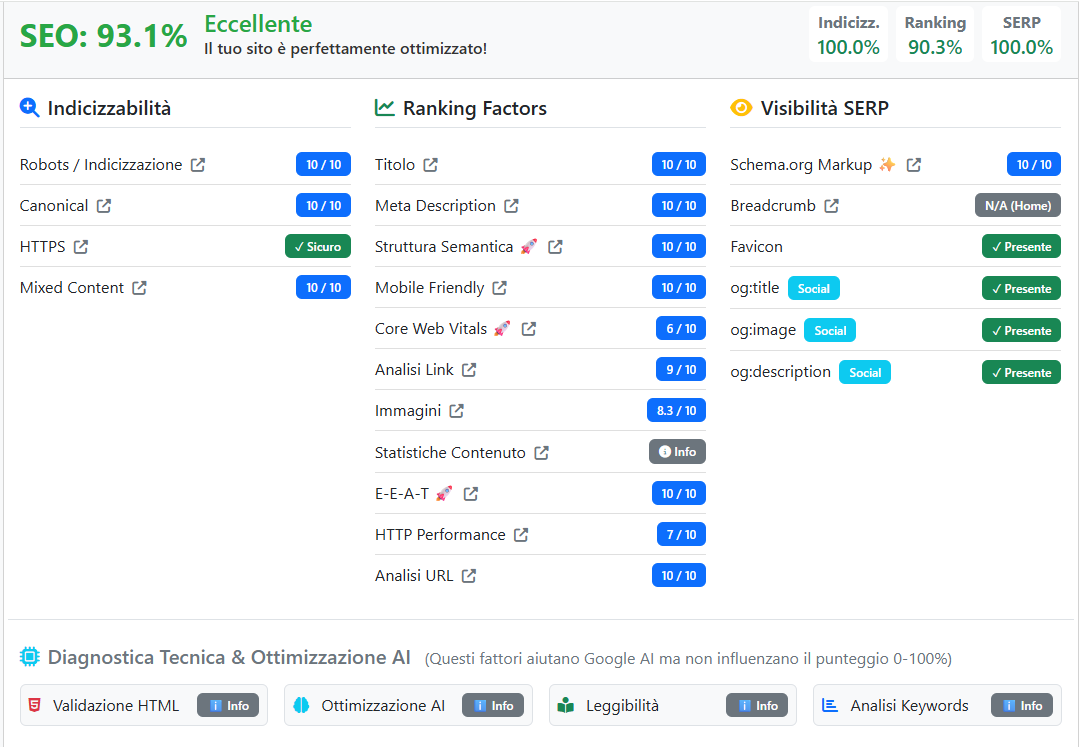Open the HTTPS details link icon
The height and width of the screenshot is (747, 1079).
(x=81, y=247)
